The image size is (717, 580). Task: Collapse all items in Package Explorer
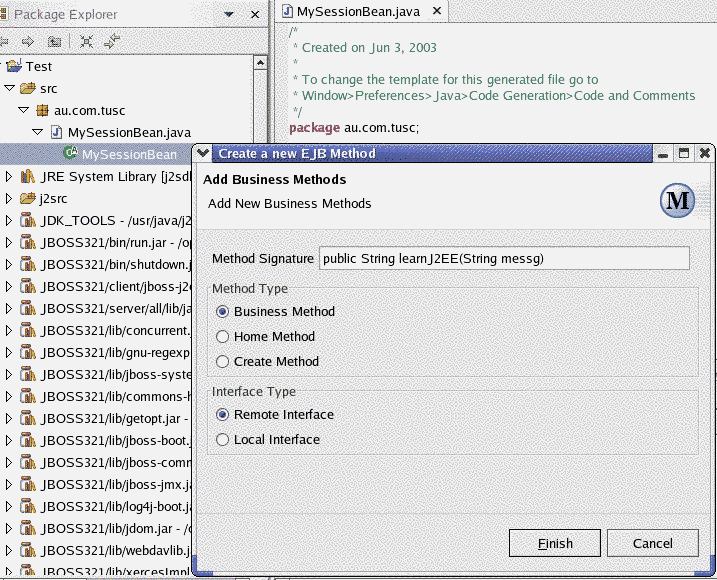(x=87, y=41)
